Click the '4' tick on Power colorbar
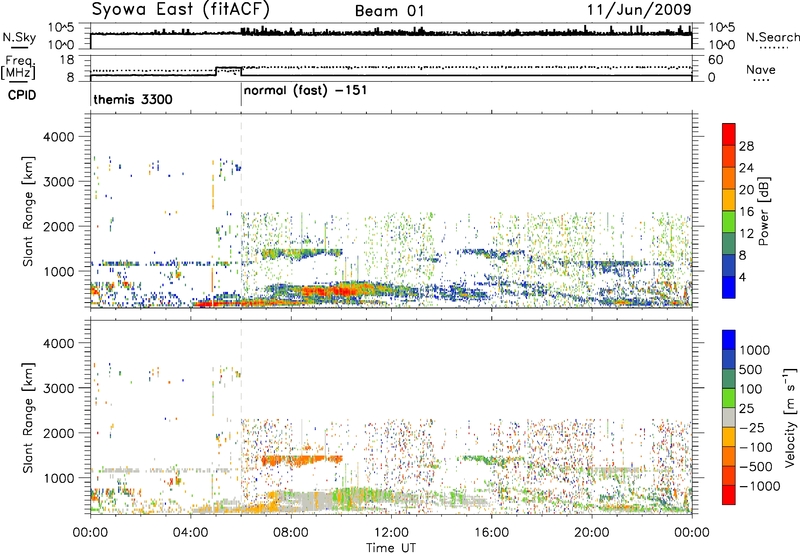The width and height of the screenshot is (800, 554). pyautogui.click(x=742, y=278)
